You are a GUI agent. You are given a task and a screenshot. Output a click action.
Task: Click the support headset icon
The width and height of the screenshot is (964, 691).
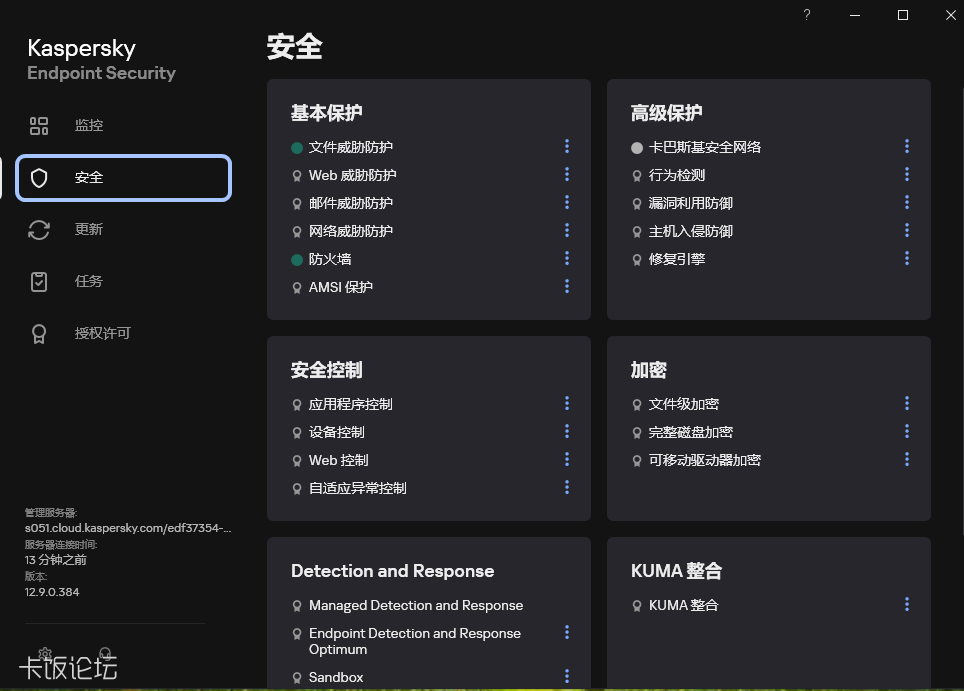(105, 653)
